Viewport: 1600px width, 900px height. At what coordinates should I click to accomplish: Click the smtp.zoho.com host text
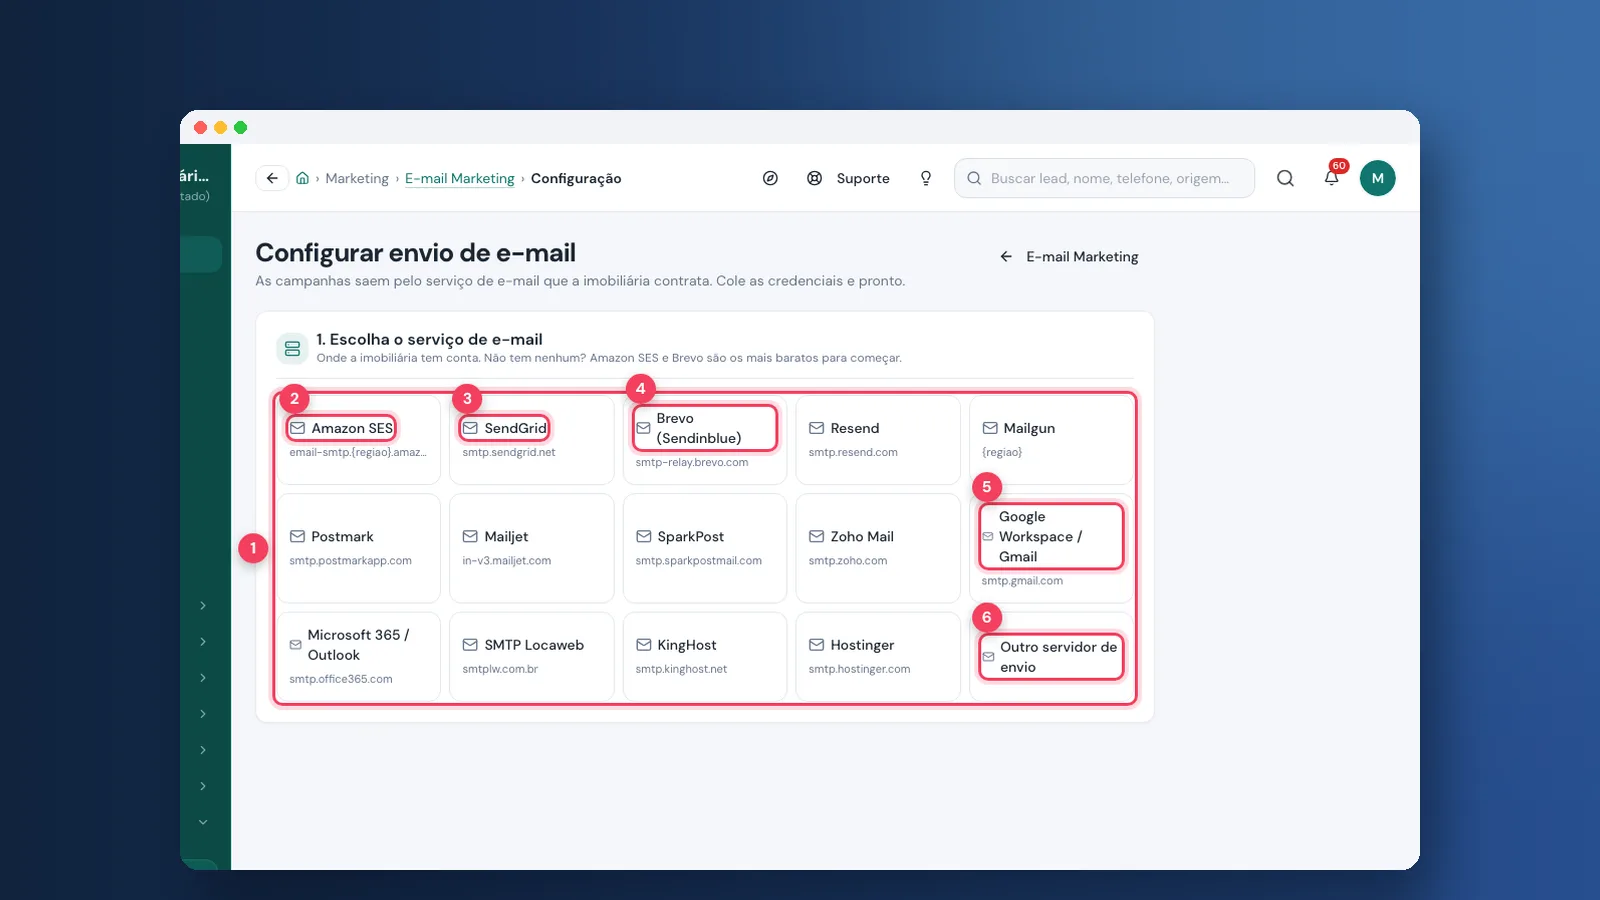coord(848,561)
